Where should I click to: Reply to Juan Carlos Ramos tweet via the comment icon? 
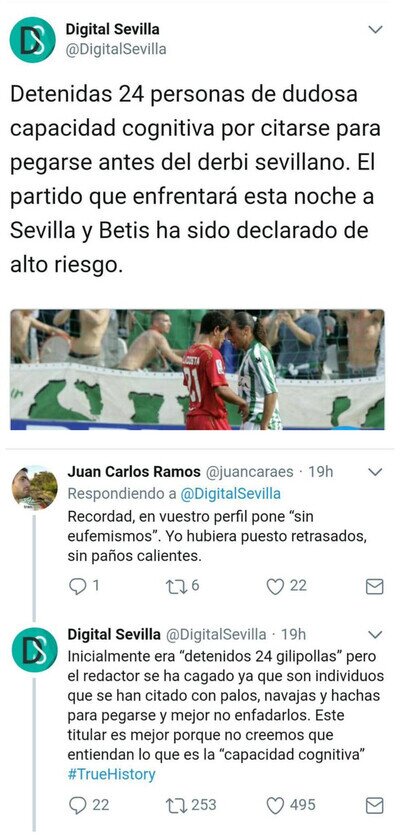coord(78,586)
